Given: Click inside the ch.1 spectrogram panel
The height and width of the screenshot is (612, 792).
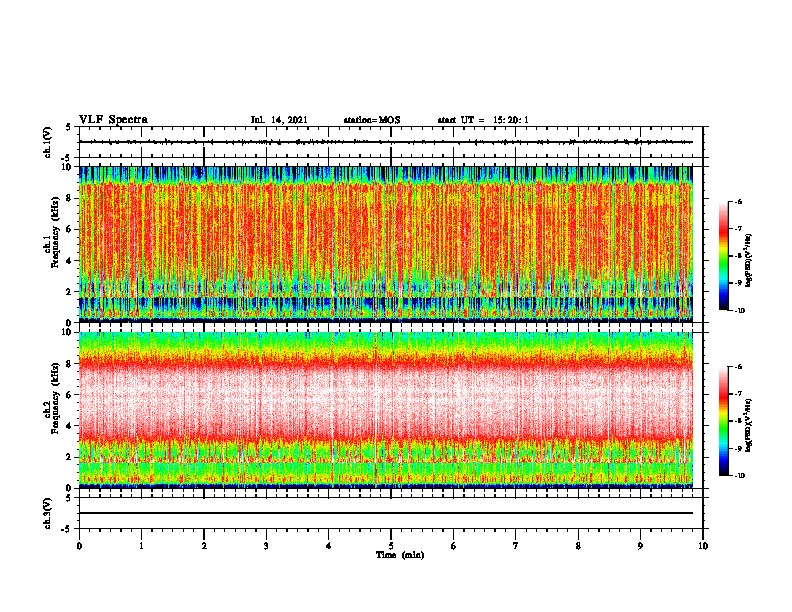Looking at the screenshot, I should [386, 244].
